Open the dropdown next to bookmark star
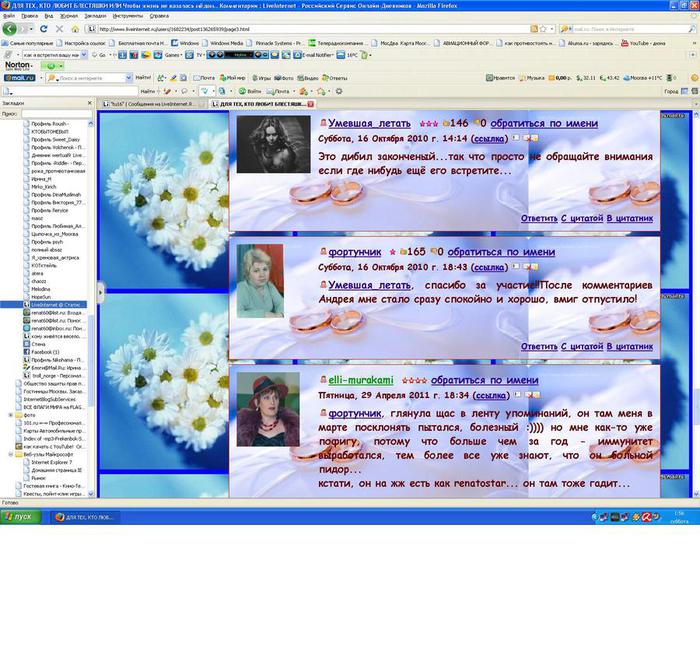The height and width of the screenshot is (664, 700). pyautogui.click(x=552, y=29)
